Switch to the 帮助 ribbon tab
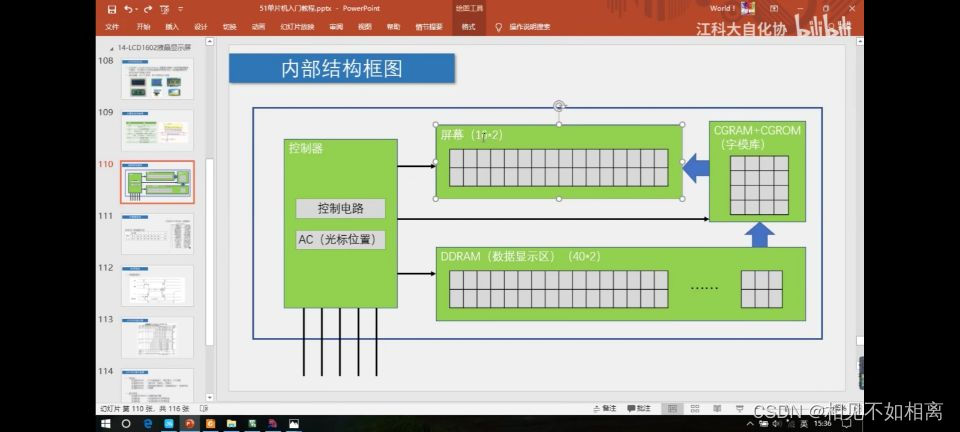Screen dimensions: 960x432 pyautogui.click(x=393, y=27)
